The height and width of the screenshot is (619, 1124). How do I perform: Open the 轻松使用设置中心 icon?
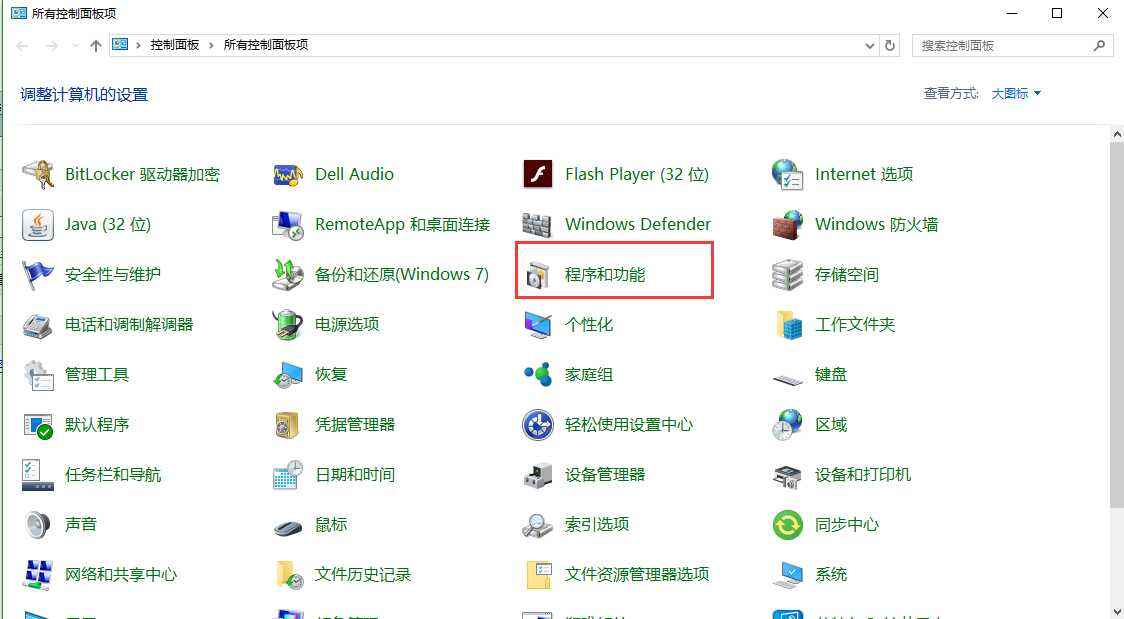[538, 425]
